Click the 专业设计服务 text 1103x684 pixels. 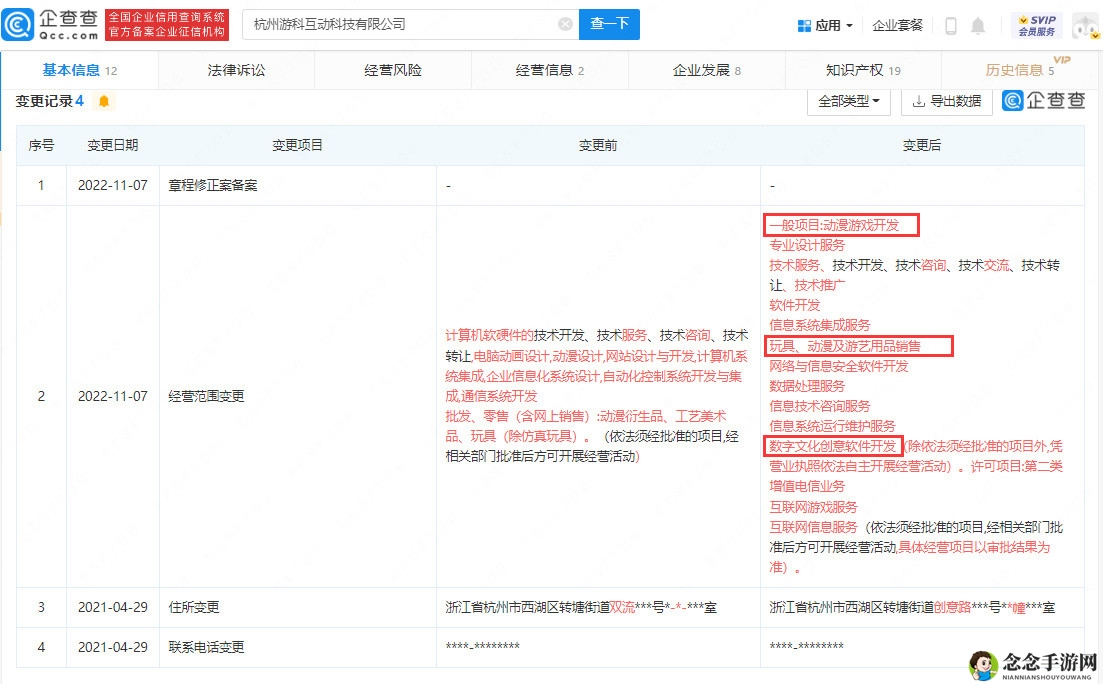(807, 246)
